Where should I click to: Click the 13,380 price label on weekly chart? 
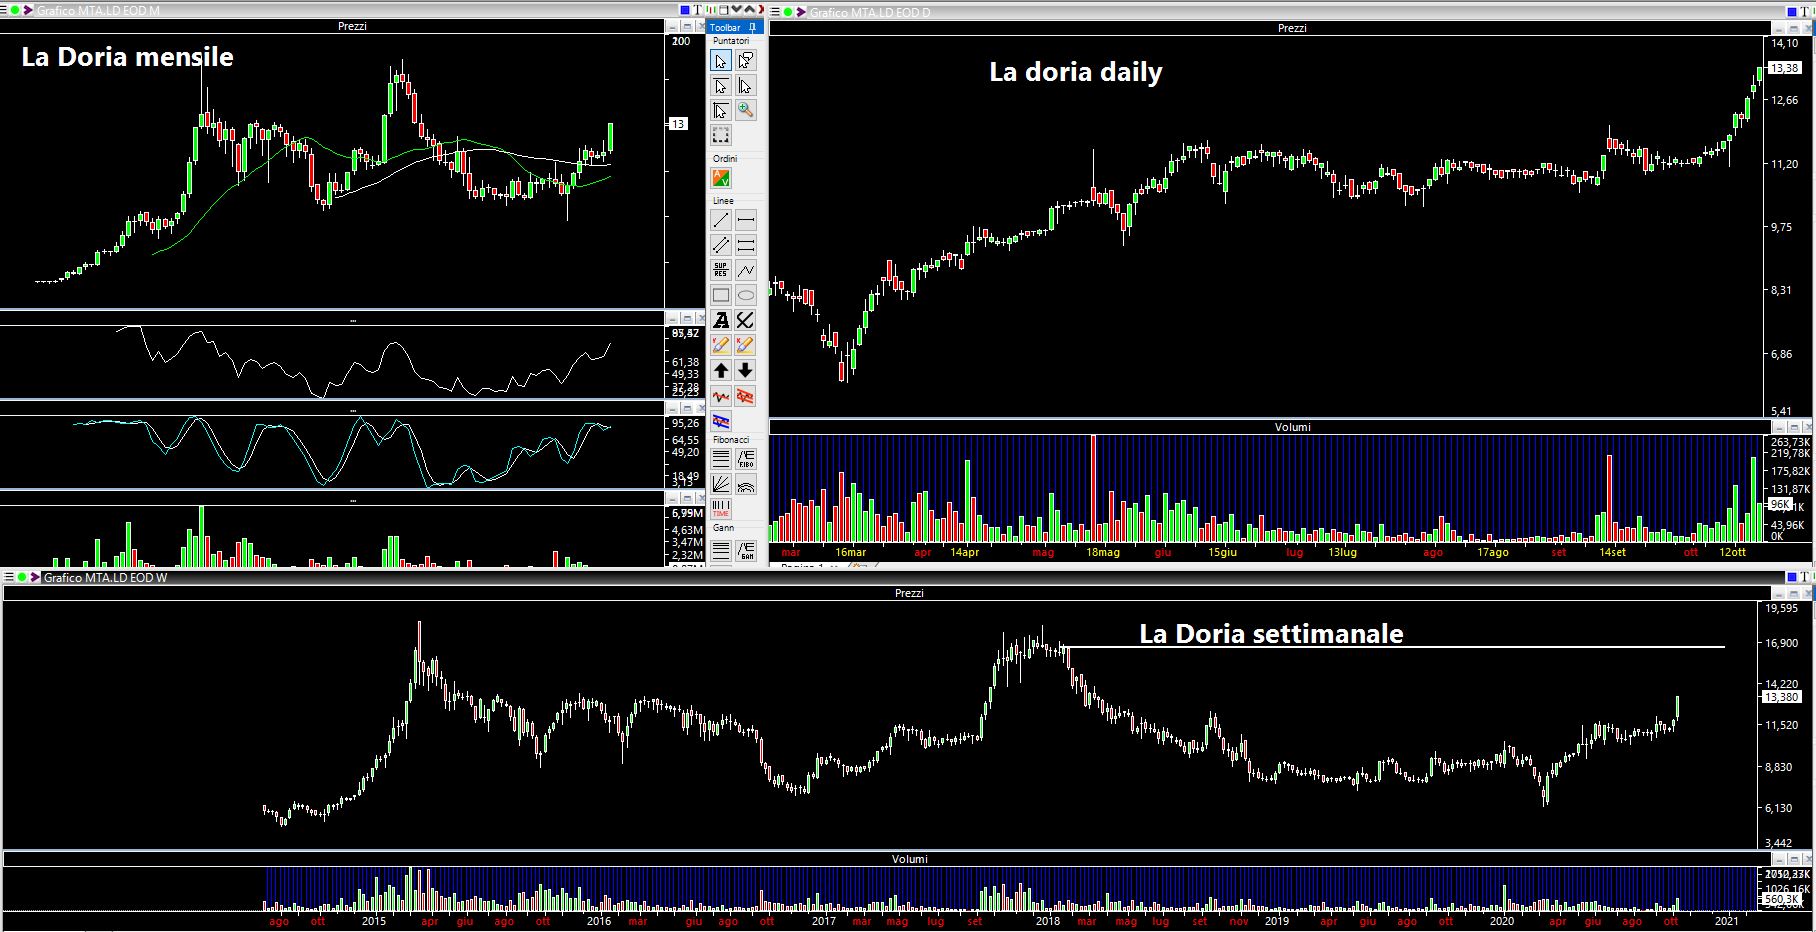(1782, 697)
